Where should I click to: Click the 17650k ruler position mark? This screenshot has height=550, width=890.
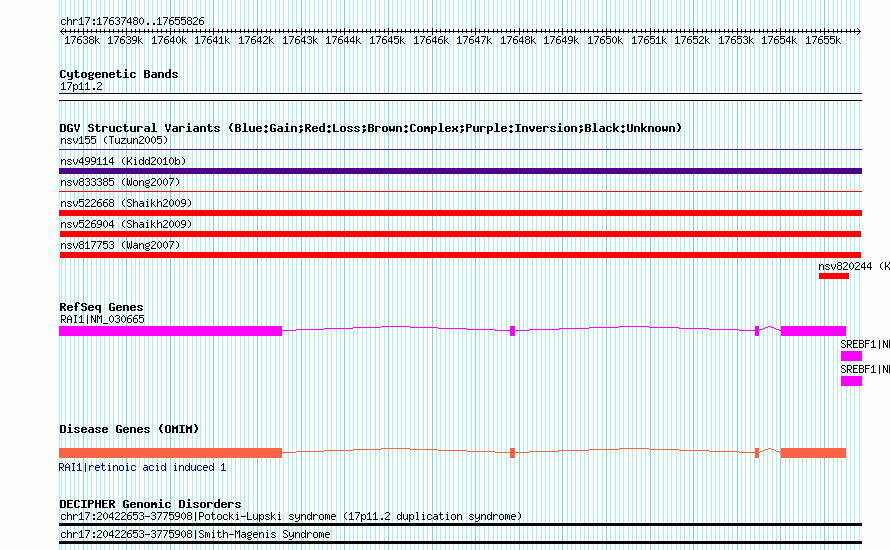pyautogui.click(x=605, y=40)
